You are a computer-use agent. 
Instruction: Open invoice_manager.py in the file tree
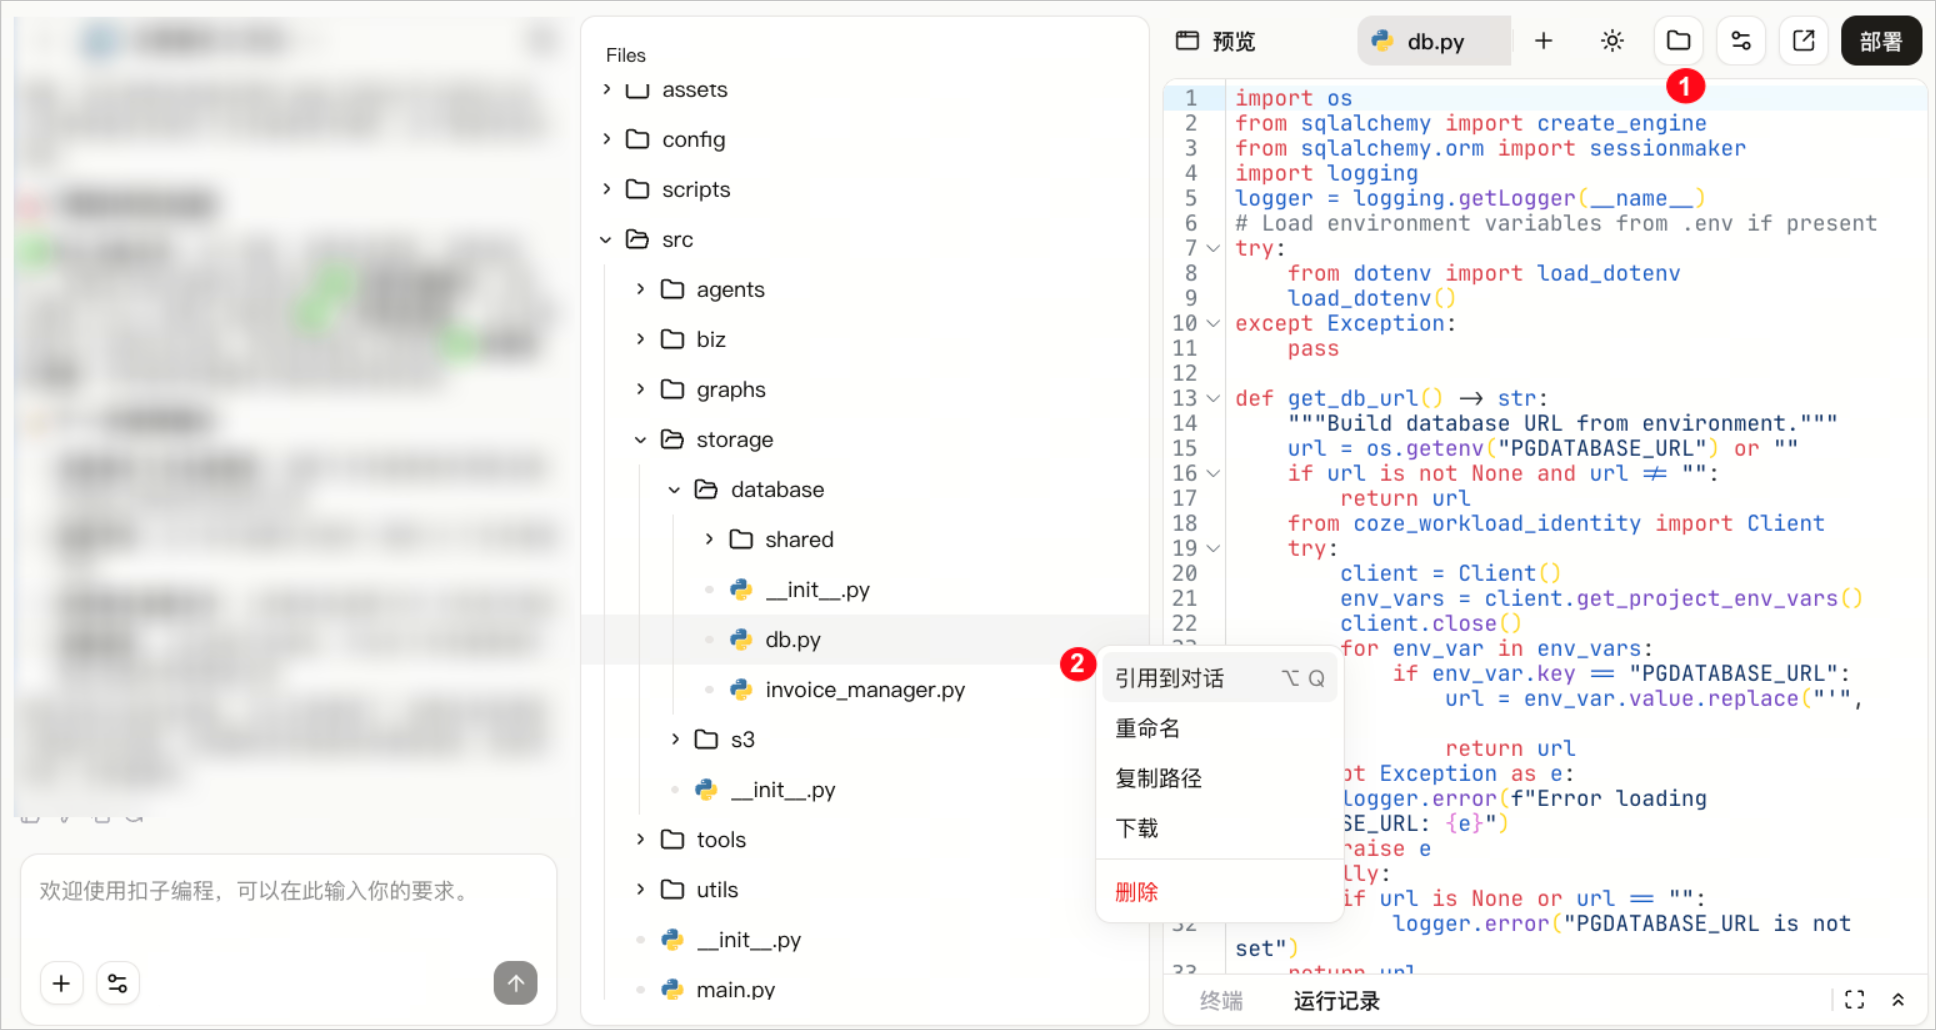(x=865, y=689)
